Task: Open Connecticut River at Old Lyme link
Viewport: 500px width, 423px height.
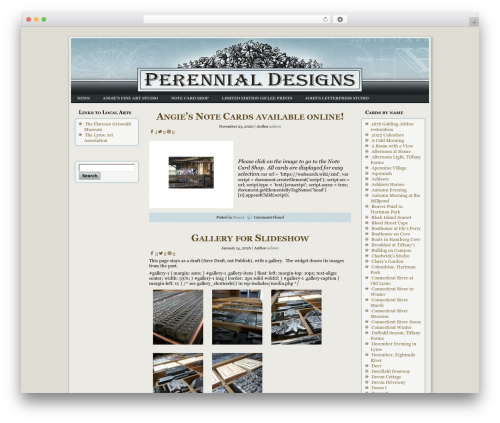Action: [x=392, y=281]
